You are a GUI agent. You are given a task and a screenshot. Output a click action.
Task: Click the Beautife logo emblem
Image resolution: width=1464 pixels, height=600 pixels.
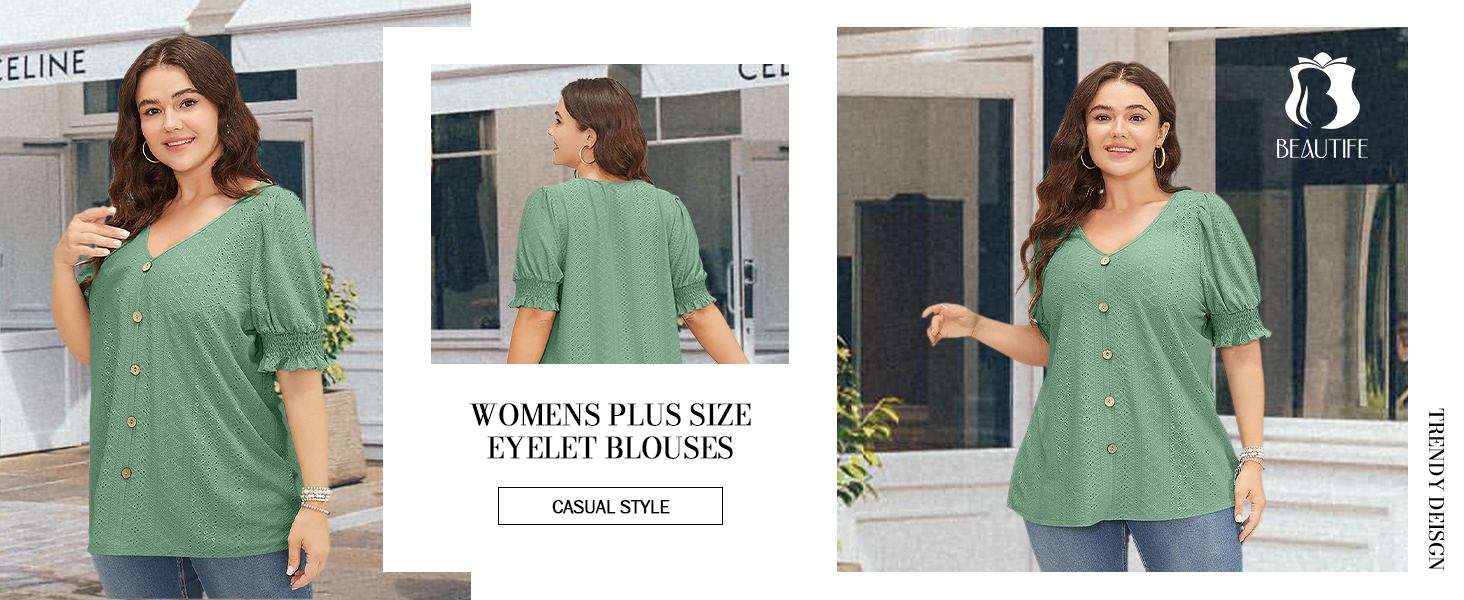(1321, 92)
